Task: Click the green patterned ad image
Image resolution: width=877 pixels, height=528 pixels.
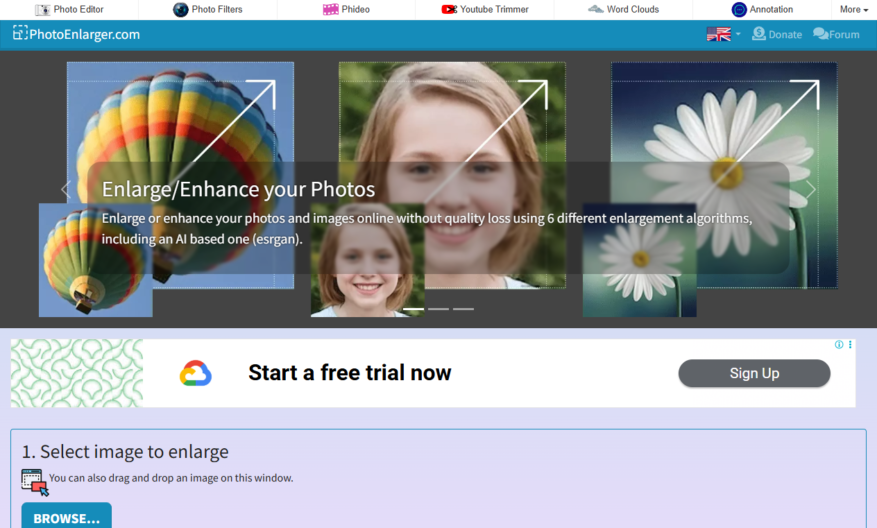Action: pyautogui.click(x=77, y=373)
